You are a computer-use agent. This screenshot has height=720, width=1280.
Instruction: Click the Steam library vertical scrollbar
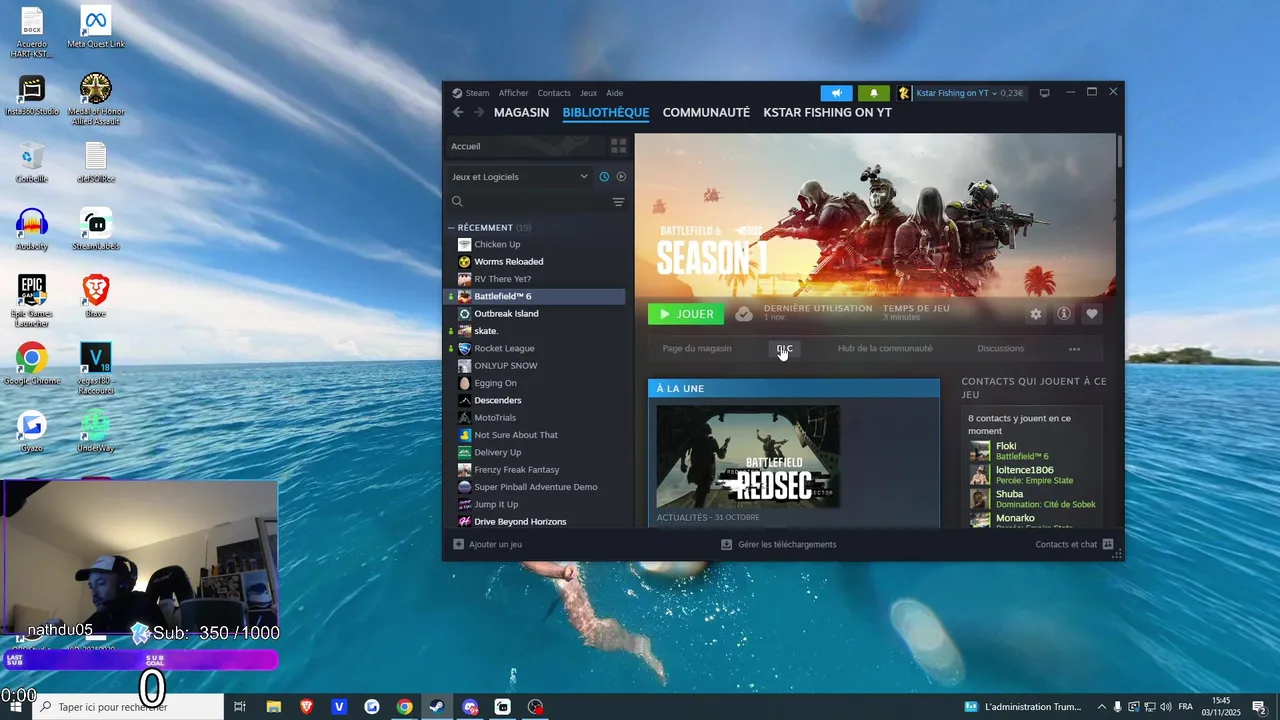(1120, 150)
